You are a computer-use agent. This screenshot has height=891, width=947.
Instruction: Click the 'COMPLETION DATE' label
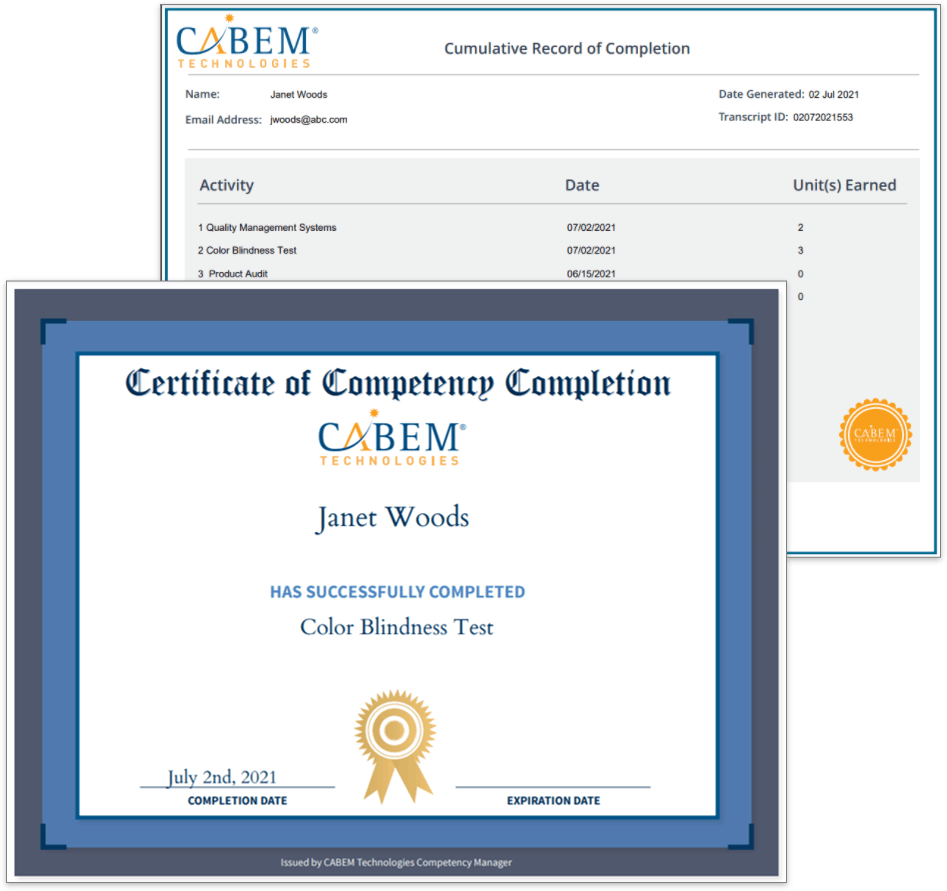237,801
